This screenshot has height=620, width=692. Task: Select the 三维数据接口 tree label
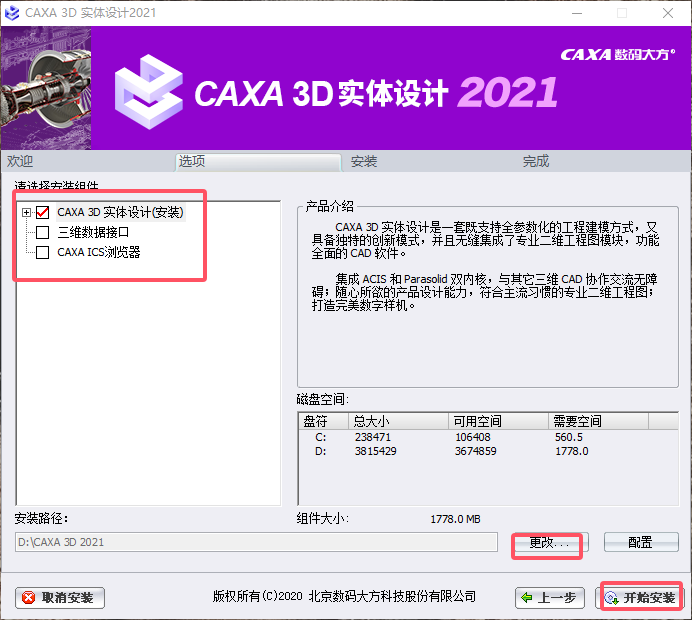pos(93,232)
